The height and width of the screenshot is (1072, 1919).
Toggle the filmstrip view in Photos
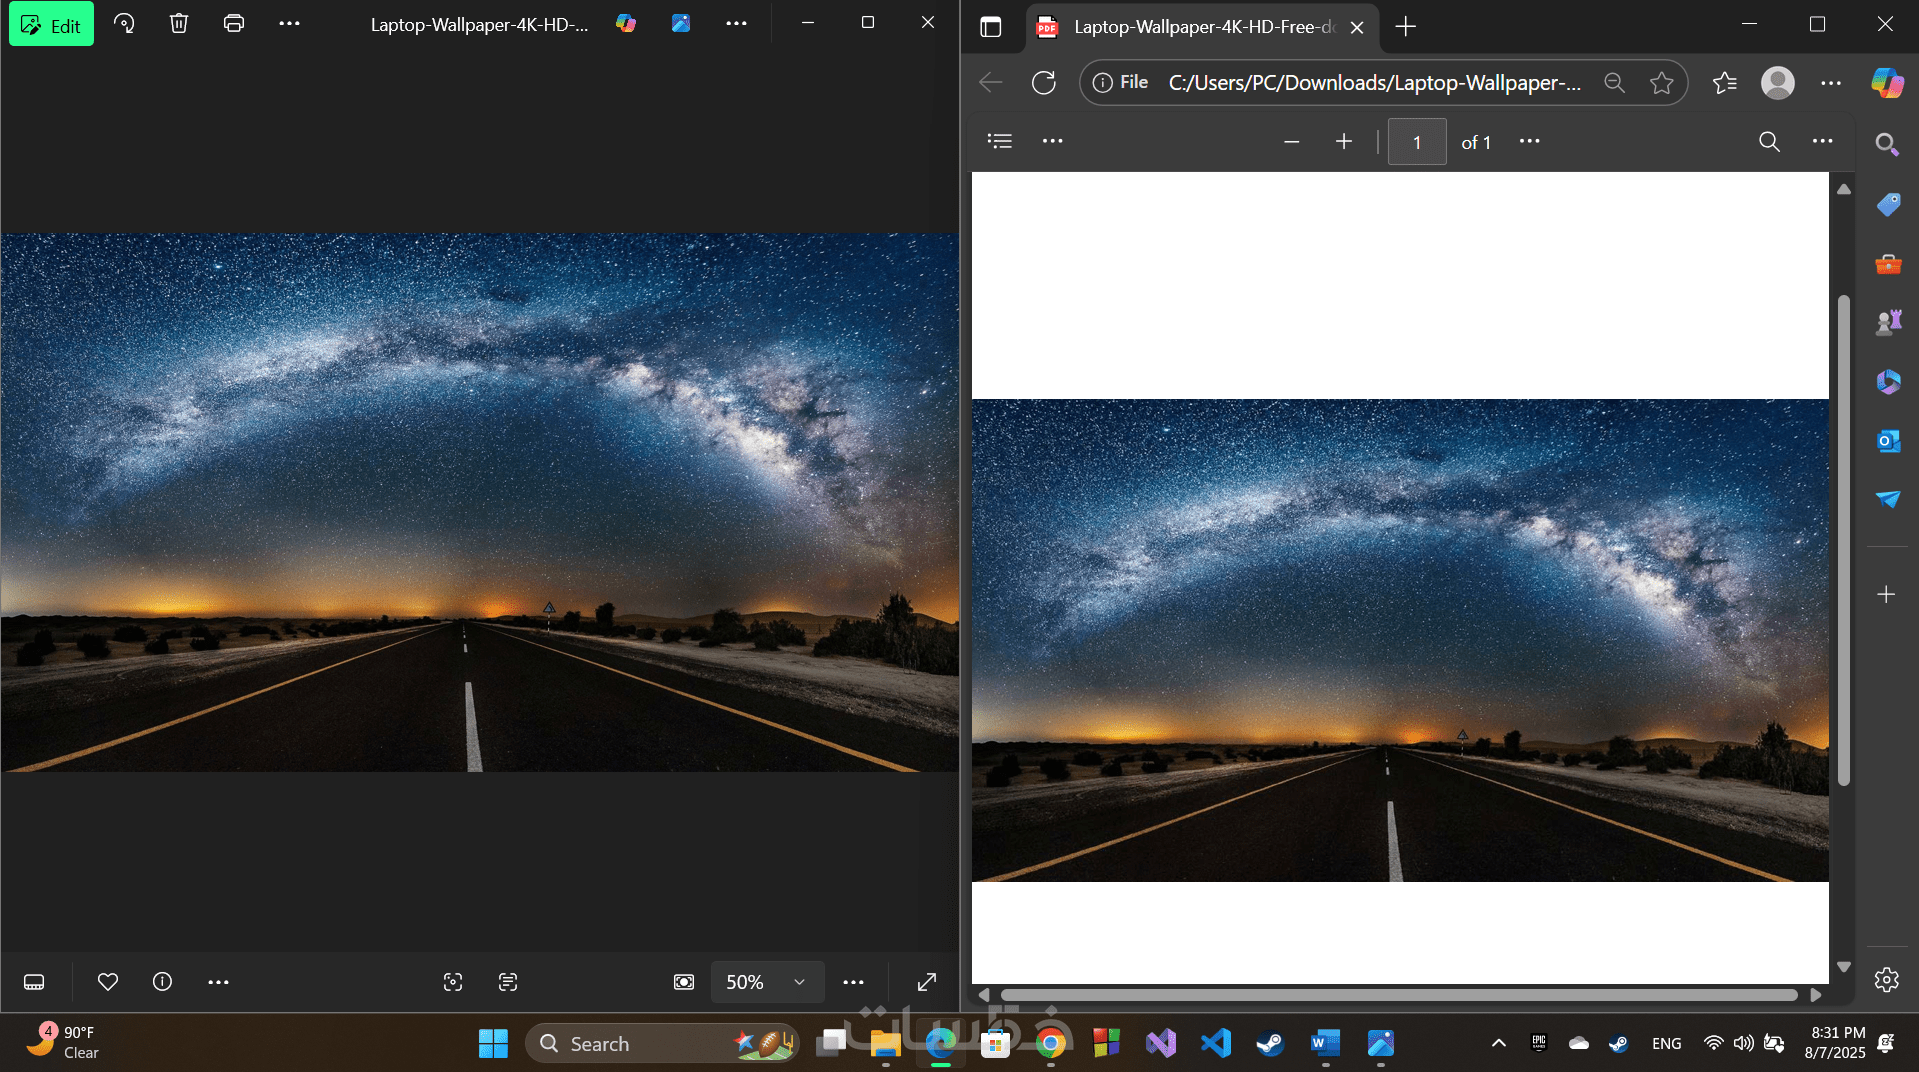coord(34,982)
